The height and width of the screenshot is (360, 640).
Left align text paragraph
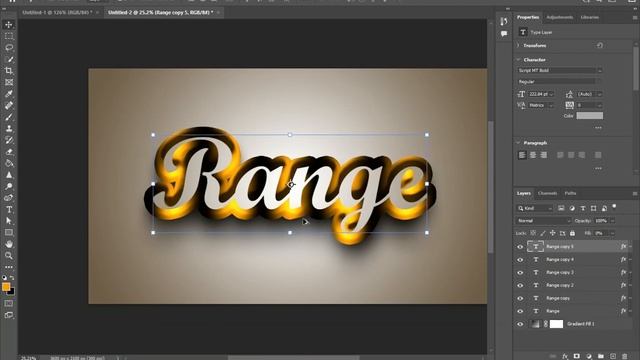click(x=522, y=155)
